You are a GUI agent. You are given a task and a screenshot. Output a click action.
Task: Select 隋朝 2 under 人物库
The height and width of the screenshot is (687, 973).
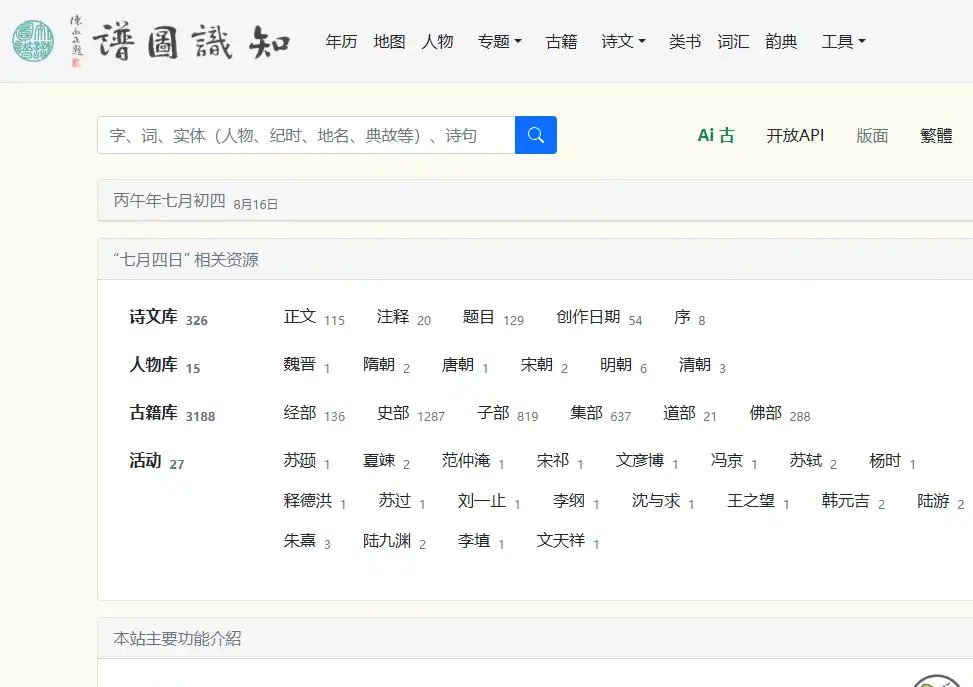tap(387, 365)
